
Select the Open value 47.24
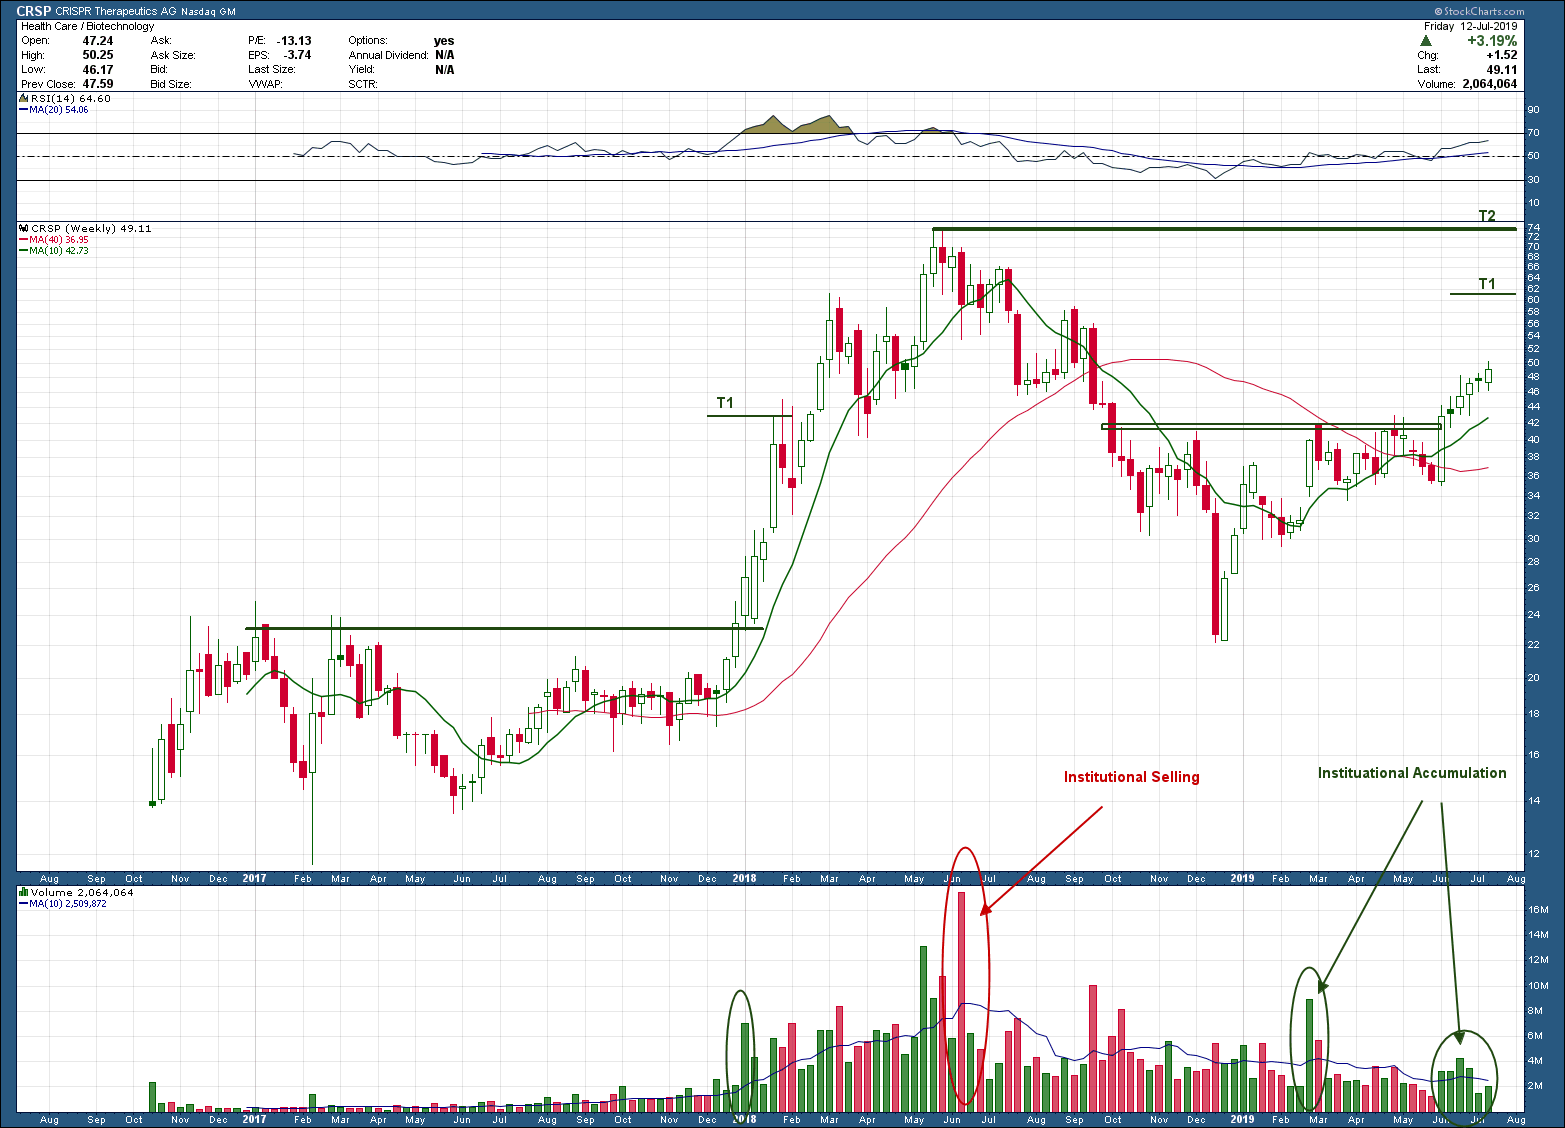(97, 41)
